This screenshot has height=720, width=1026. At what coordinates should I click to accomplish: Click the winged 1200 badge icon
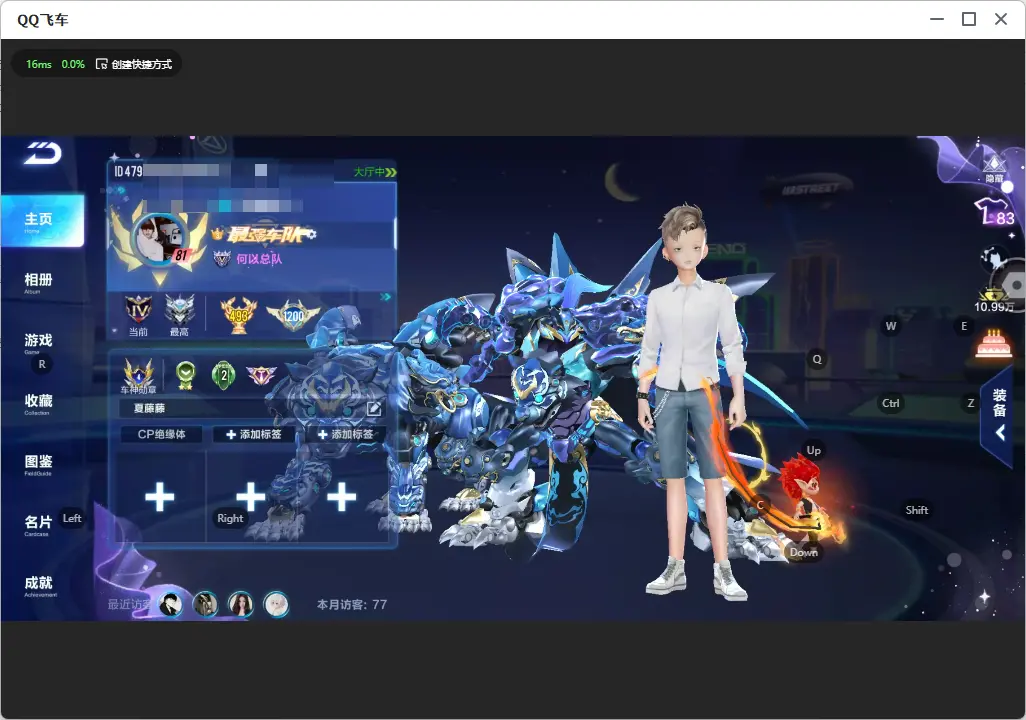coord(293,315)
